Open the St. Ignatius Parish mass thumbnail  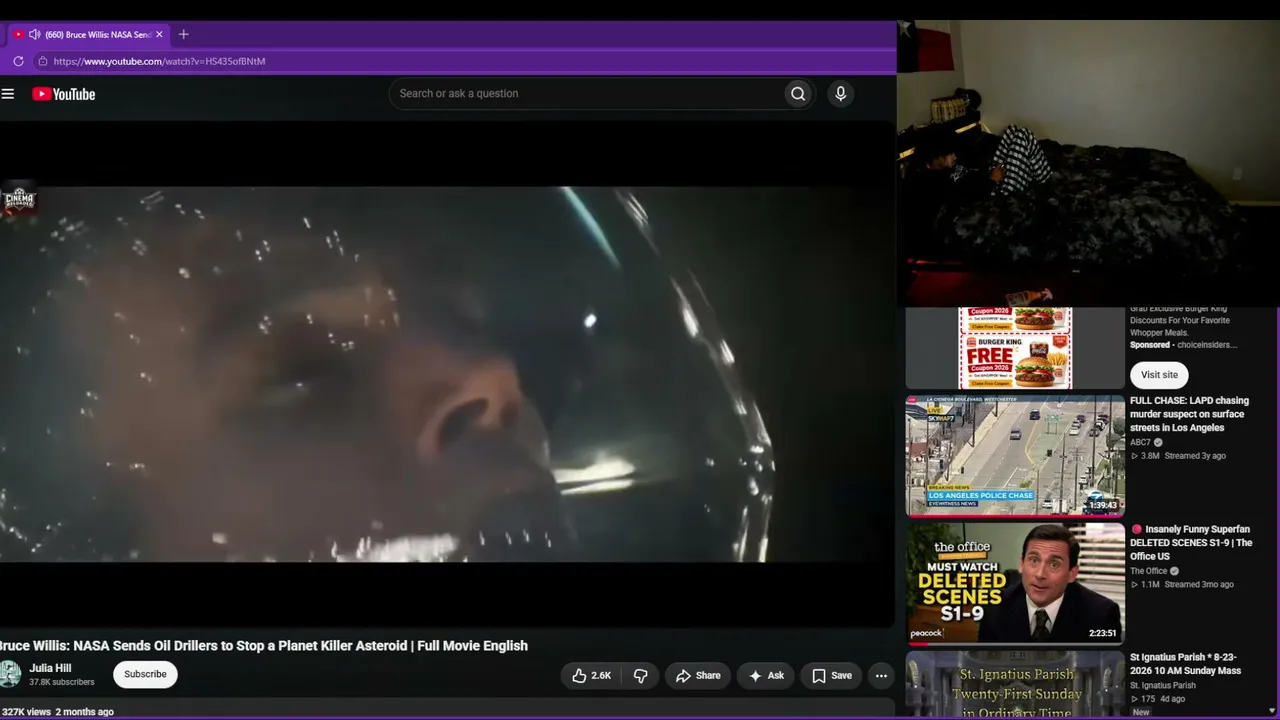pyautogui.click(x=1015, y=685)
